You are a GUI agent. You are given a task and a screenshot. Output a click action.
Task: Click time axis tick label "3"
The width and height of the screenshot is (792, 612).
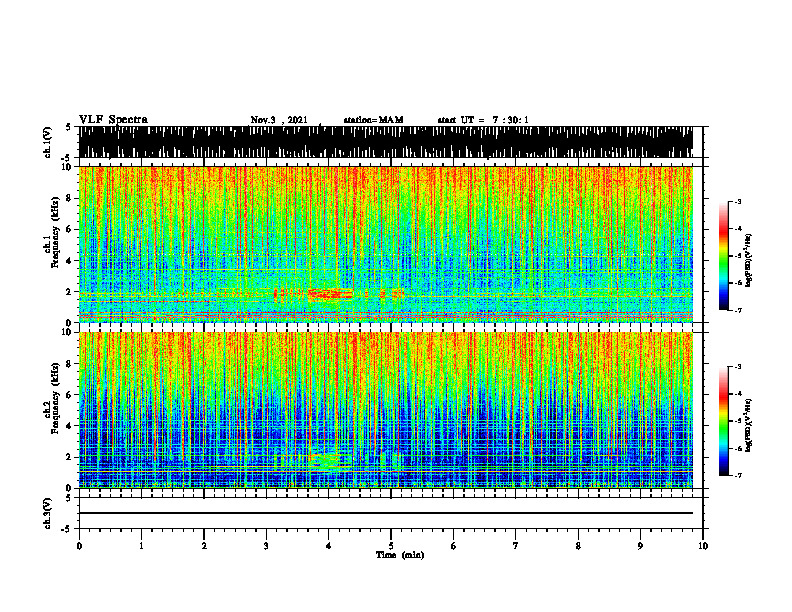coord(266,546)
